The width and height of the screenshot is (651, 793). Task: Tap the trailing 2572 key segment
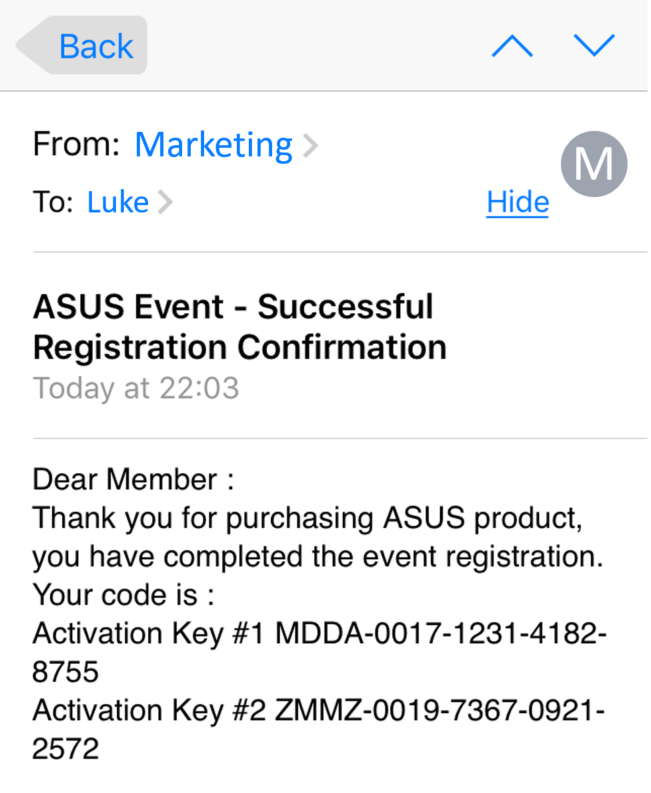pos(65,749)
